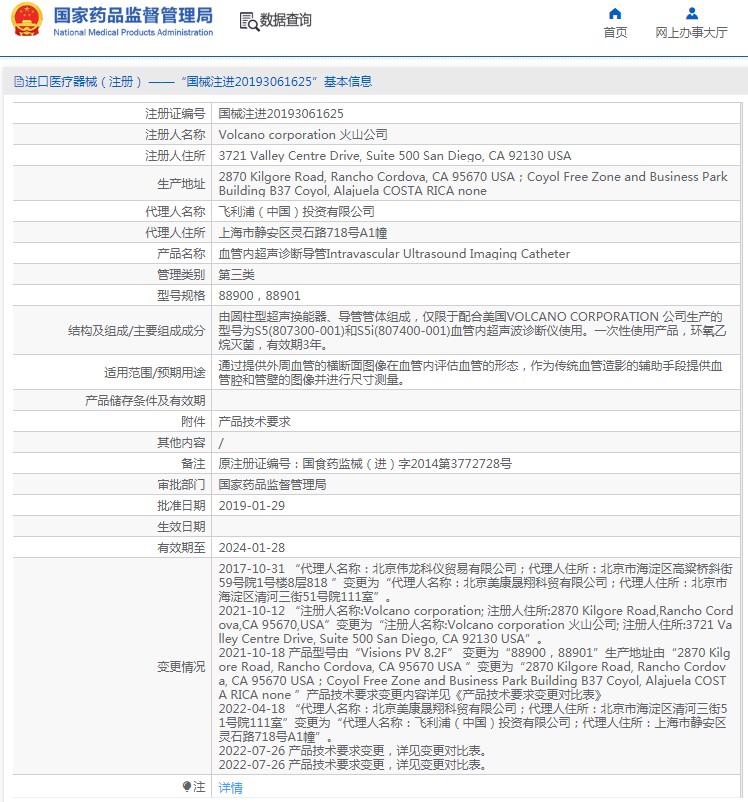Click the 生效日期 field label

pyautogui.click(x=181, y=527)
